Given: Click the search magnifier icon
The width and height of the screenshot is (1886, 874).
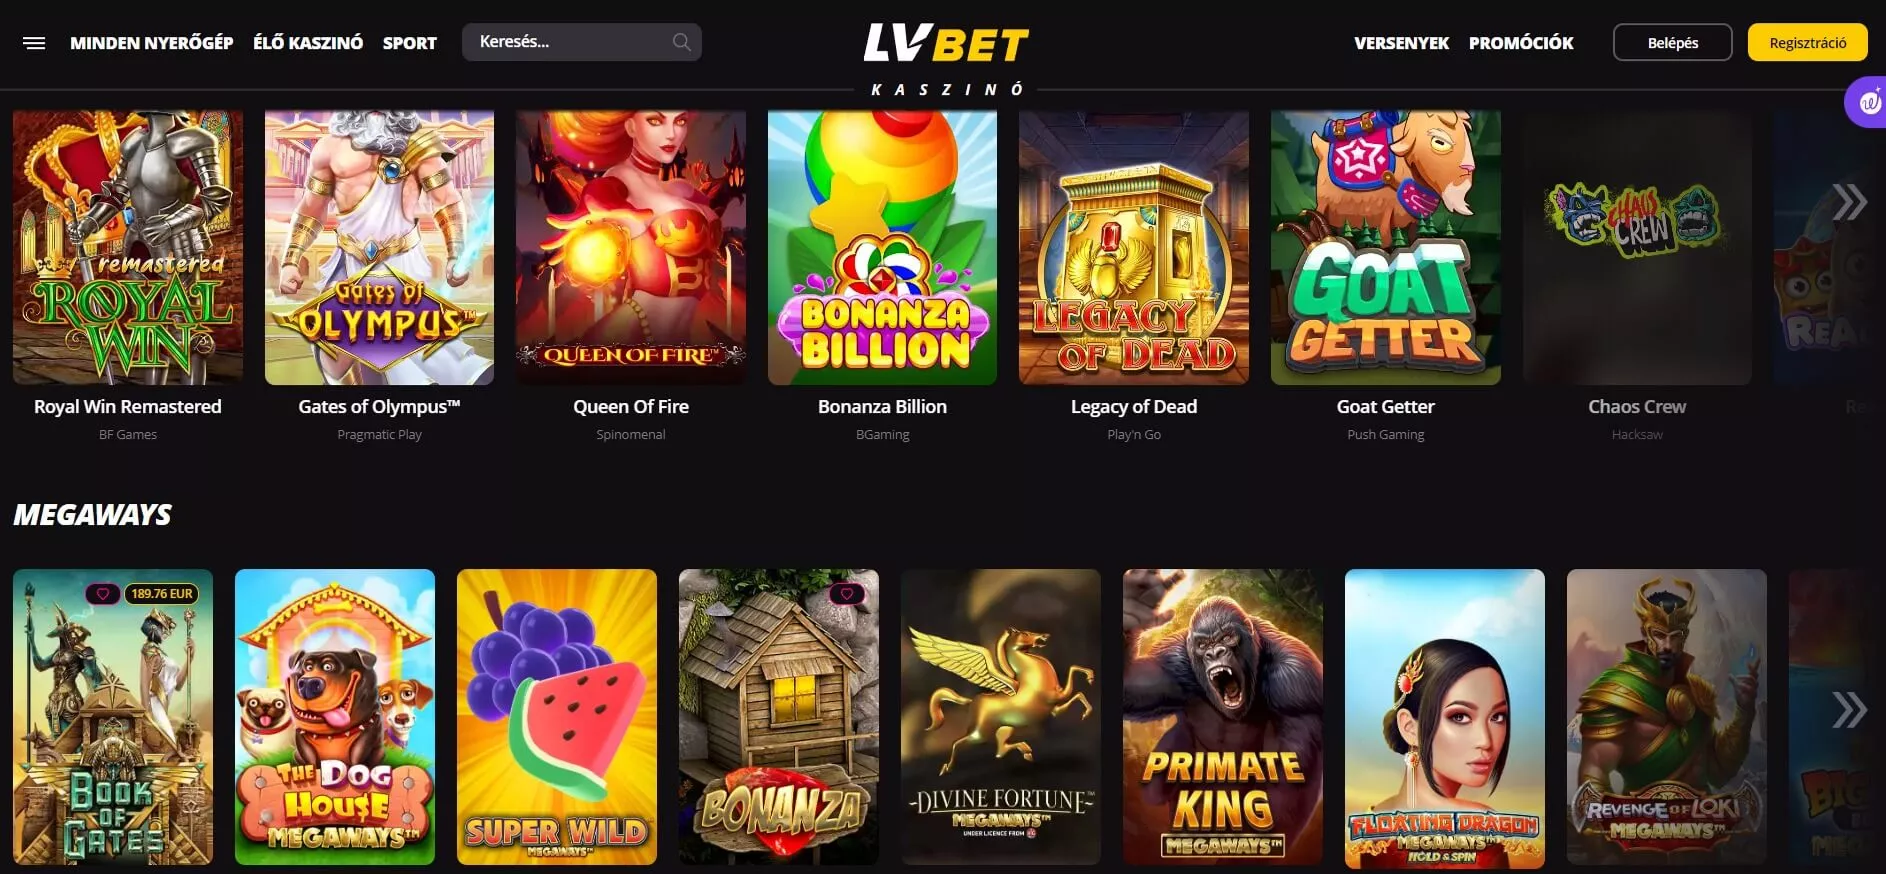Looking at the screenshot, I should [x=681, y=42].
